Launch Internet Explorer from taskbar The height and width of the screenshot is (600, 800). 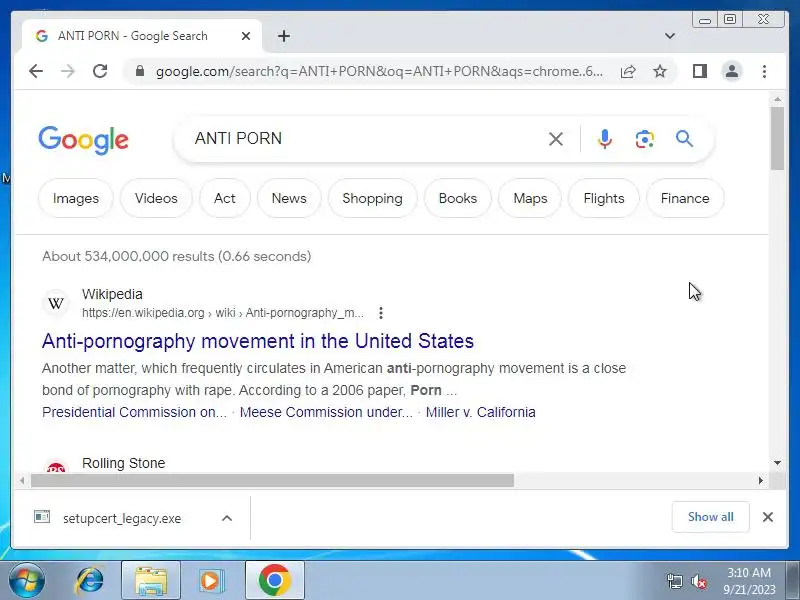click(90, 581)
